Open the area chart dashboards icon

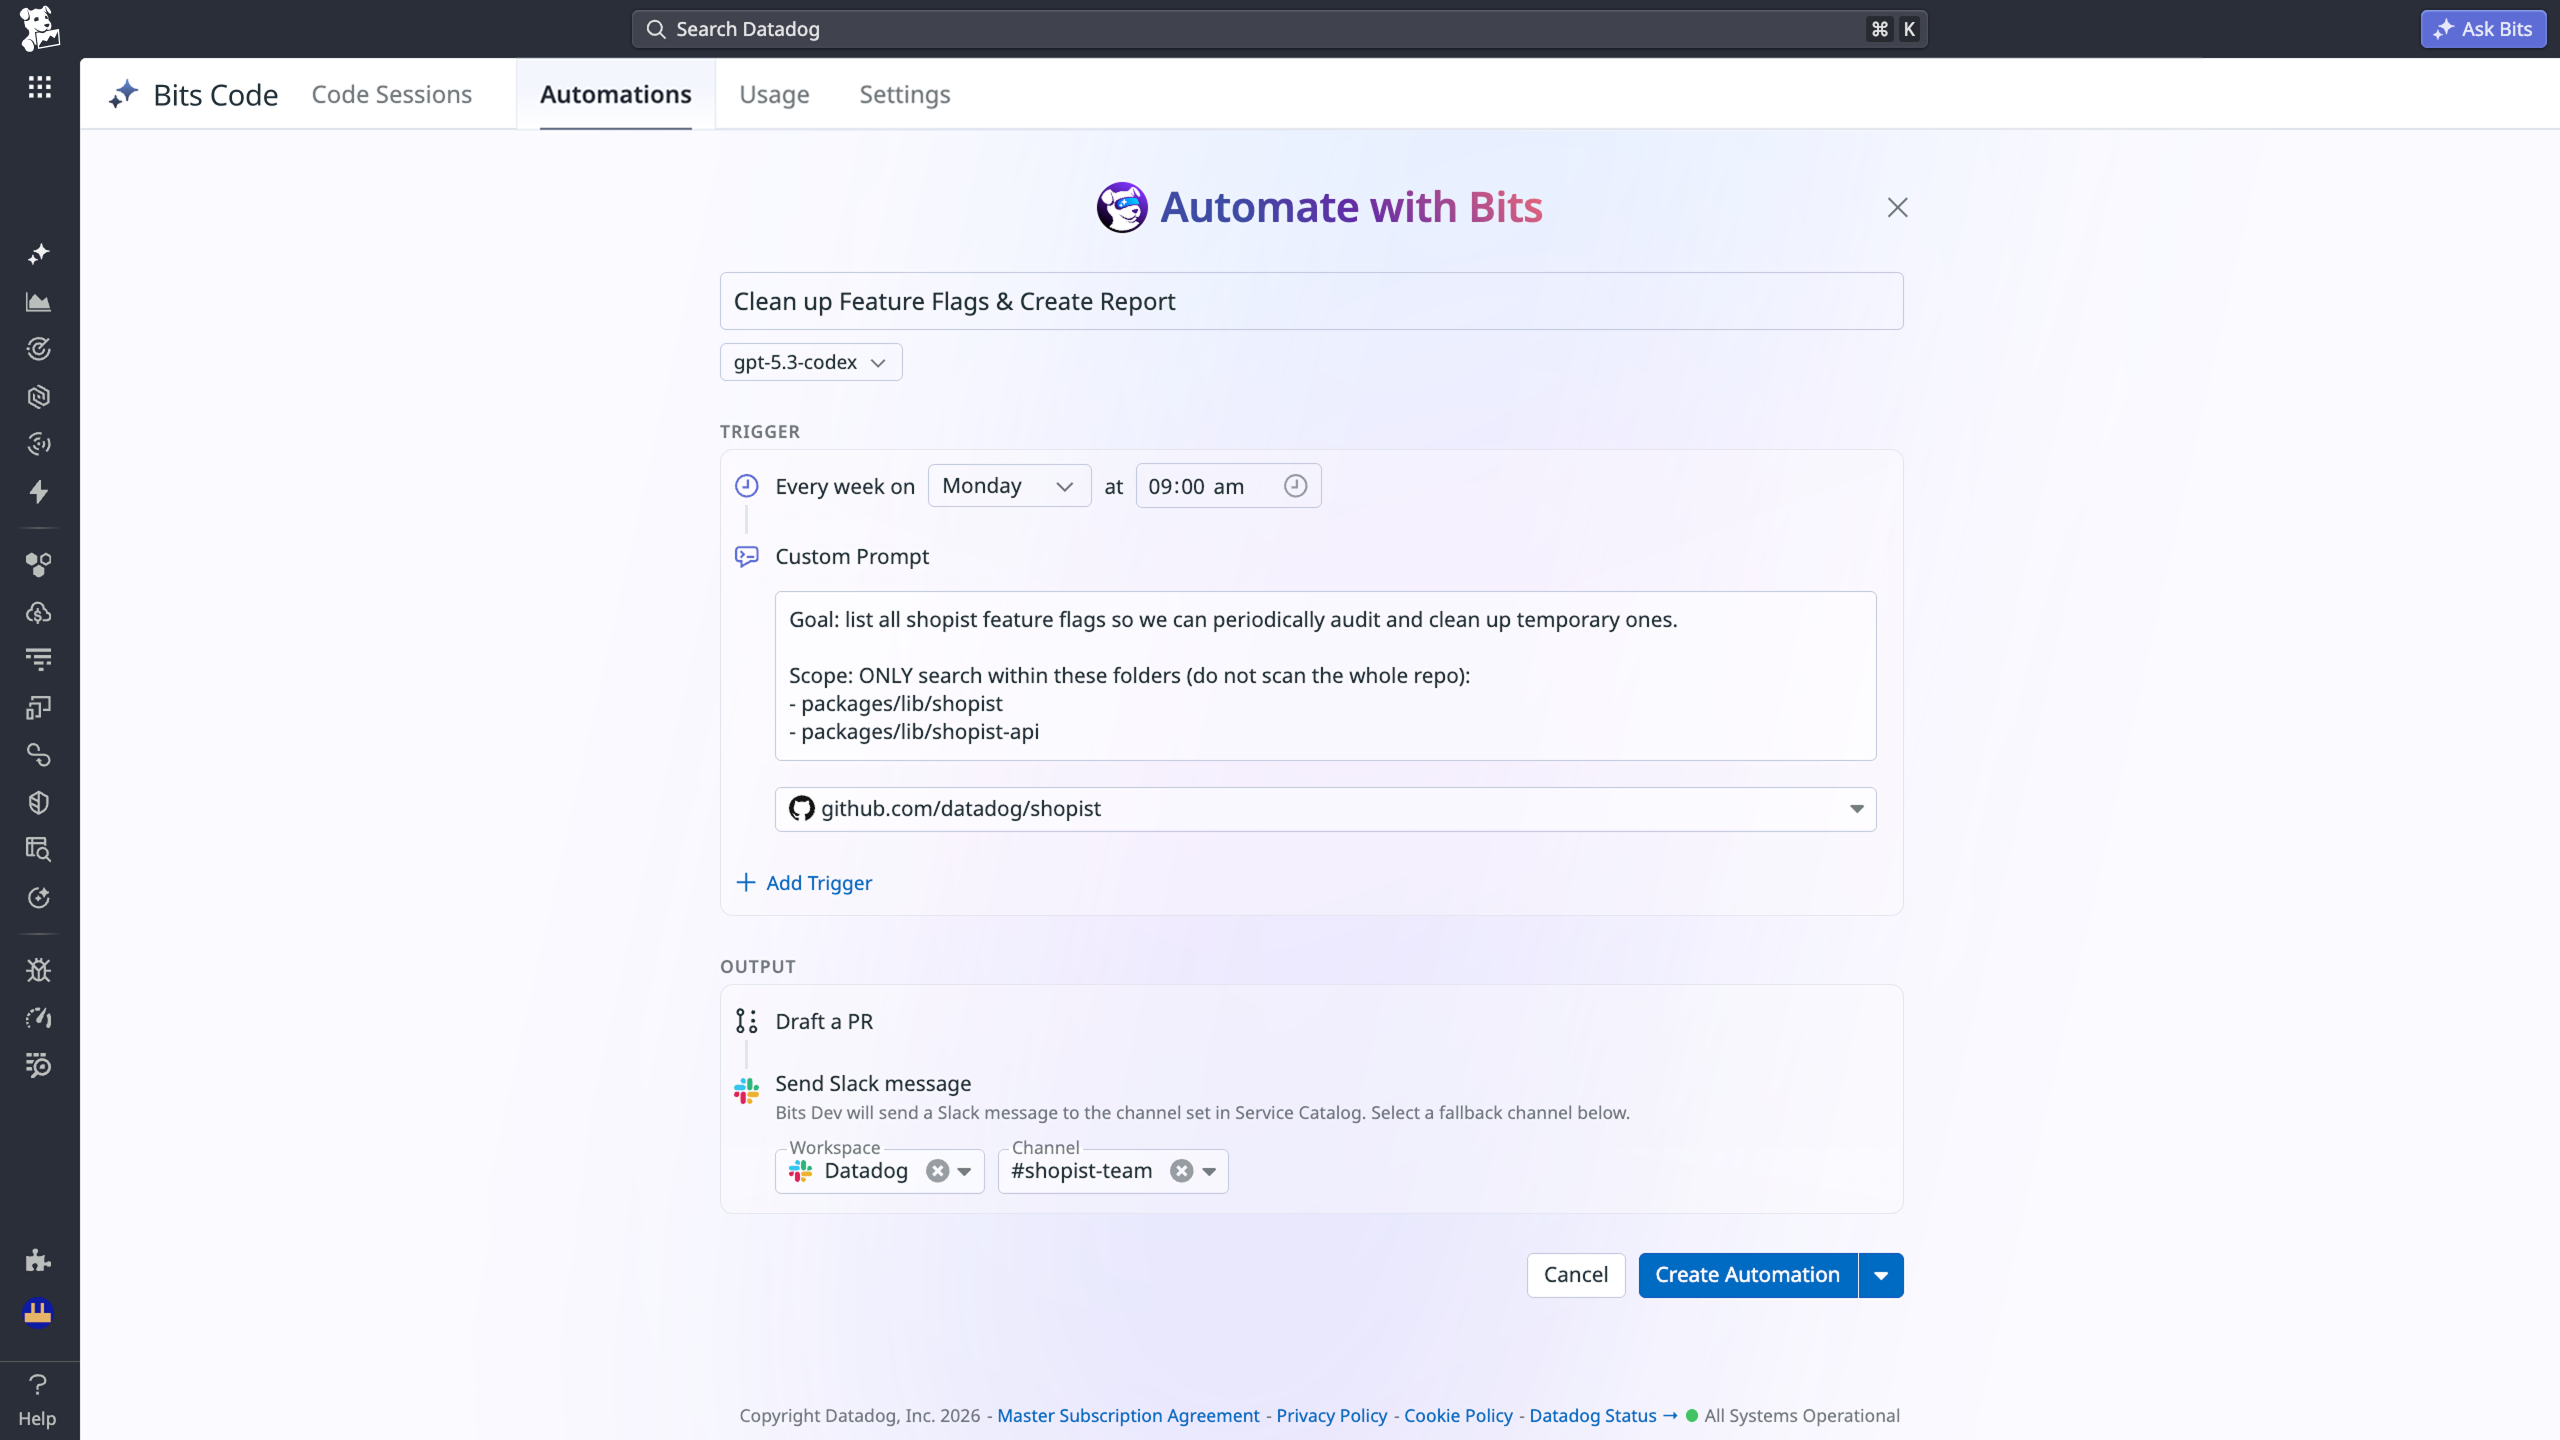pyautogui.click(x=39, y=301)
